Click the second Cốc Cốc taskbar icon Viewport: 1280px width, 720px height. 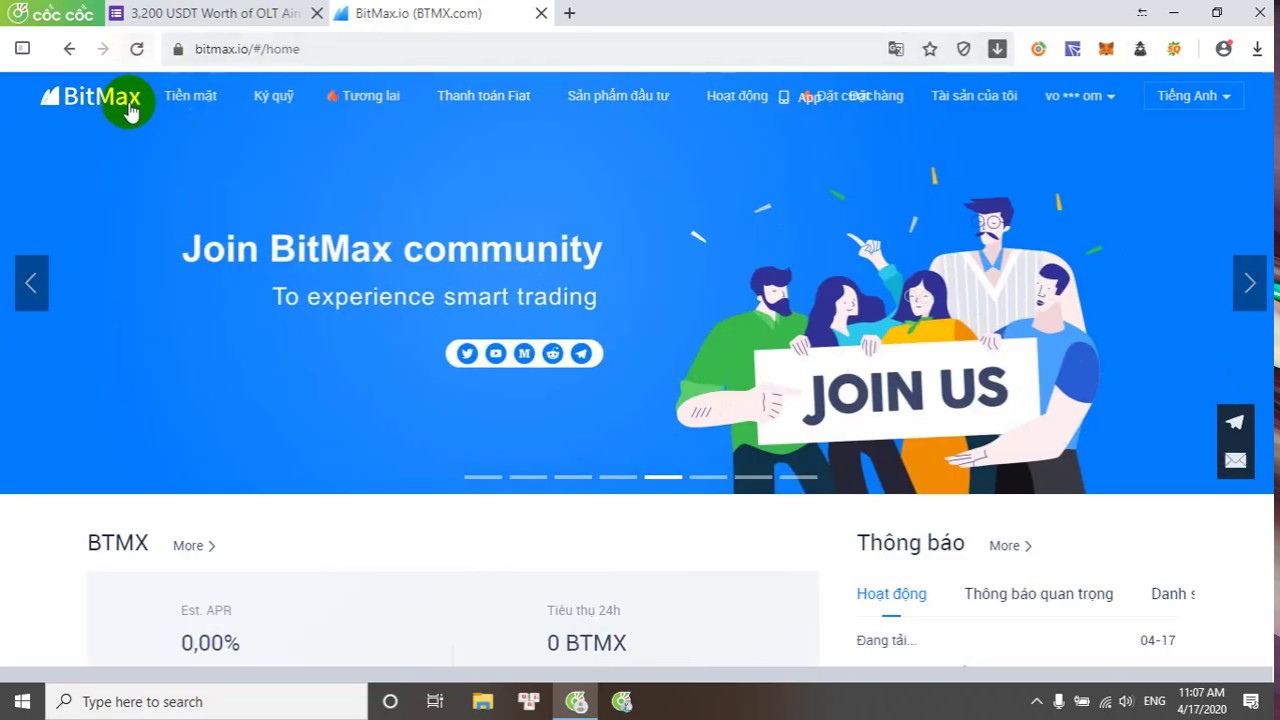click(622, 701)
